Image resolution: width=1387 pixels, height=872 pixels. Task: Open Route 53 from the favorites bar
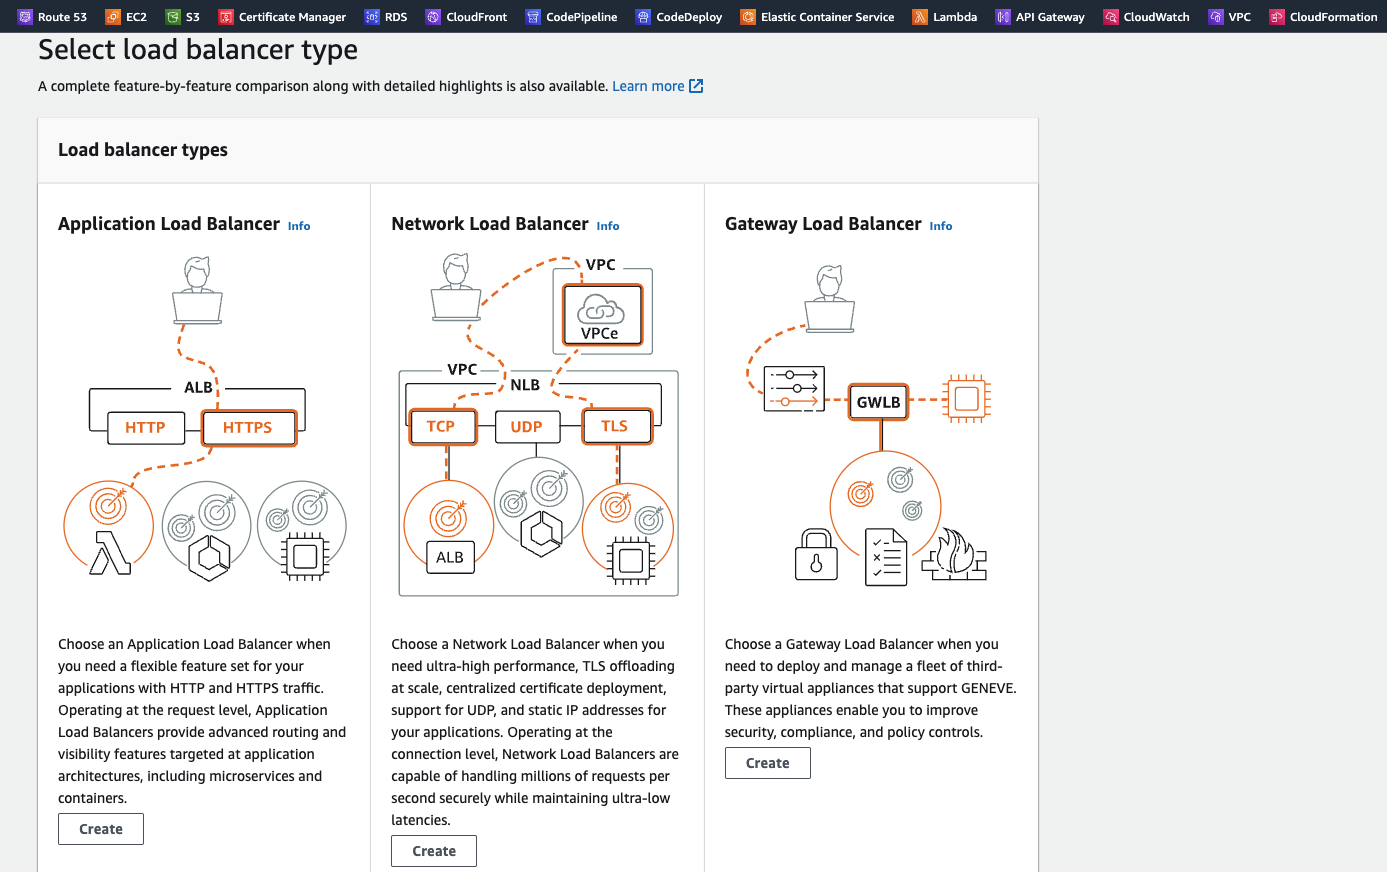point(53,17)
